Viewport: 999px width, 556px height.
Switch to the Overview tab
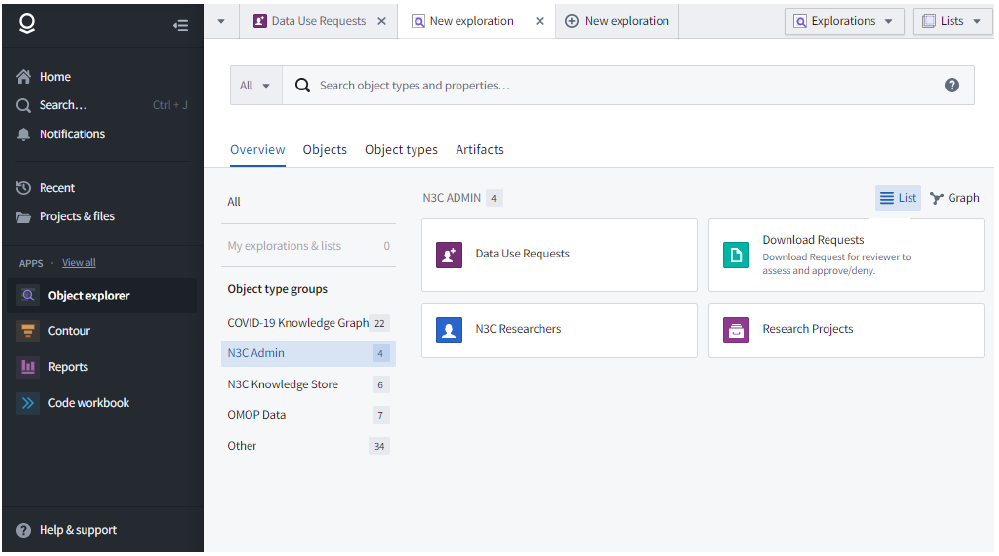click(x=257, y=150)
